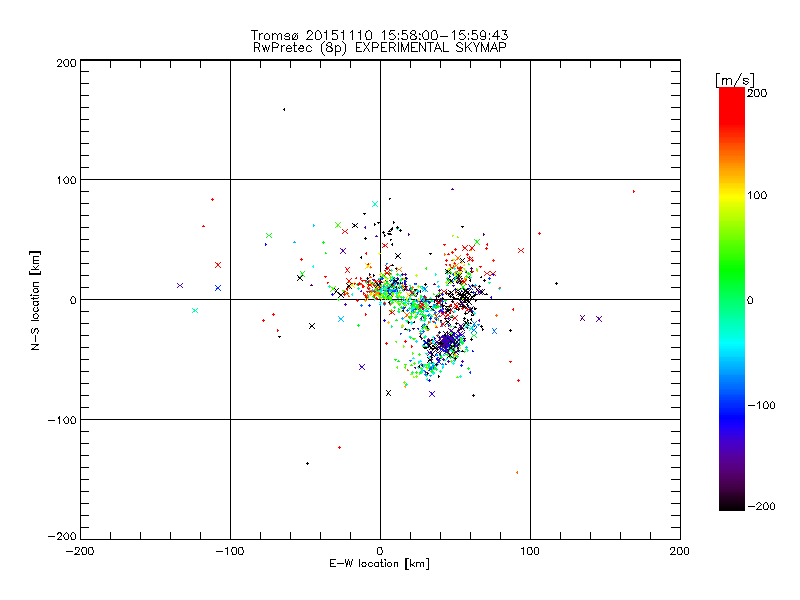
Task: Click the title line 'Tromsø 20151110 15:58:00-15:59:43'
Action: [x=379, y=35]
